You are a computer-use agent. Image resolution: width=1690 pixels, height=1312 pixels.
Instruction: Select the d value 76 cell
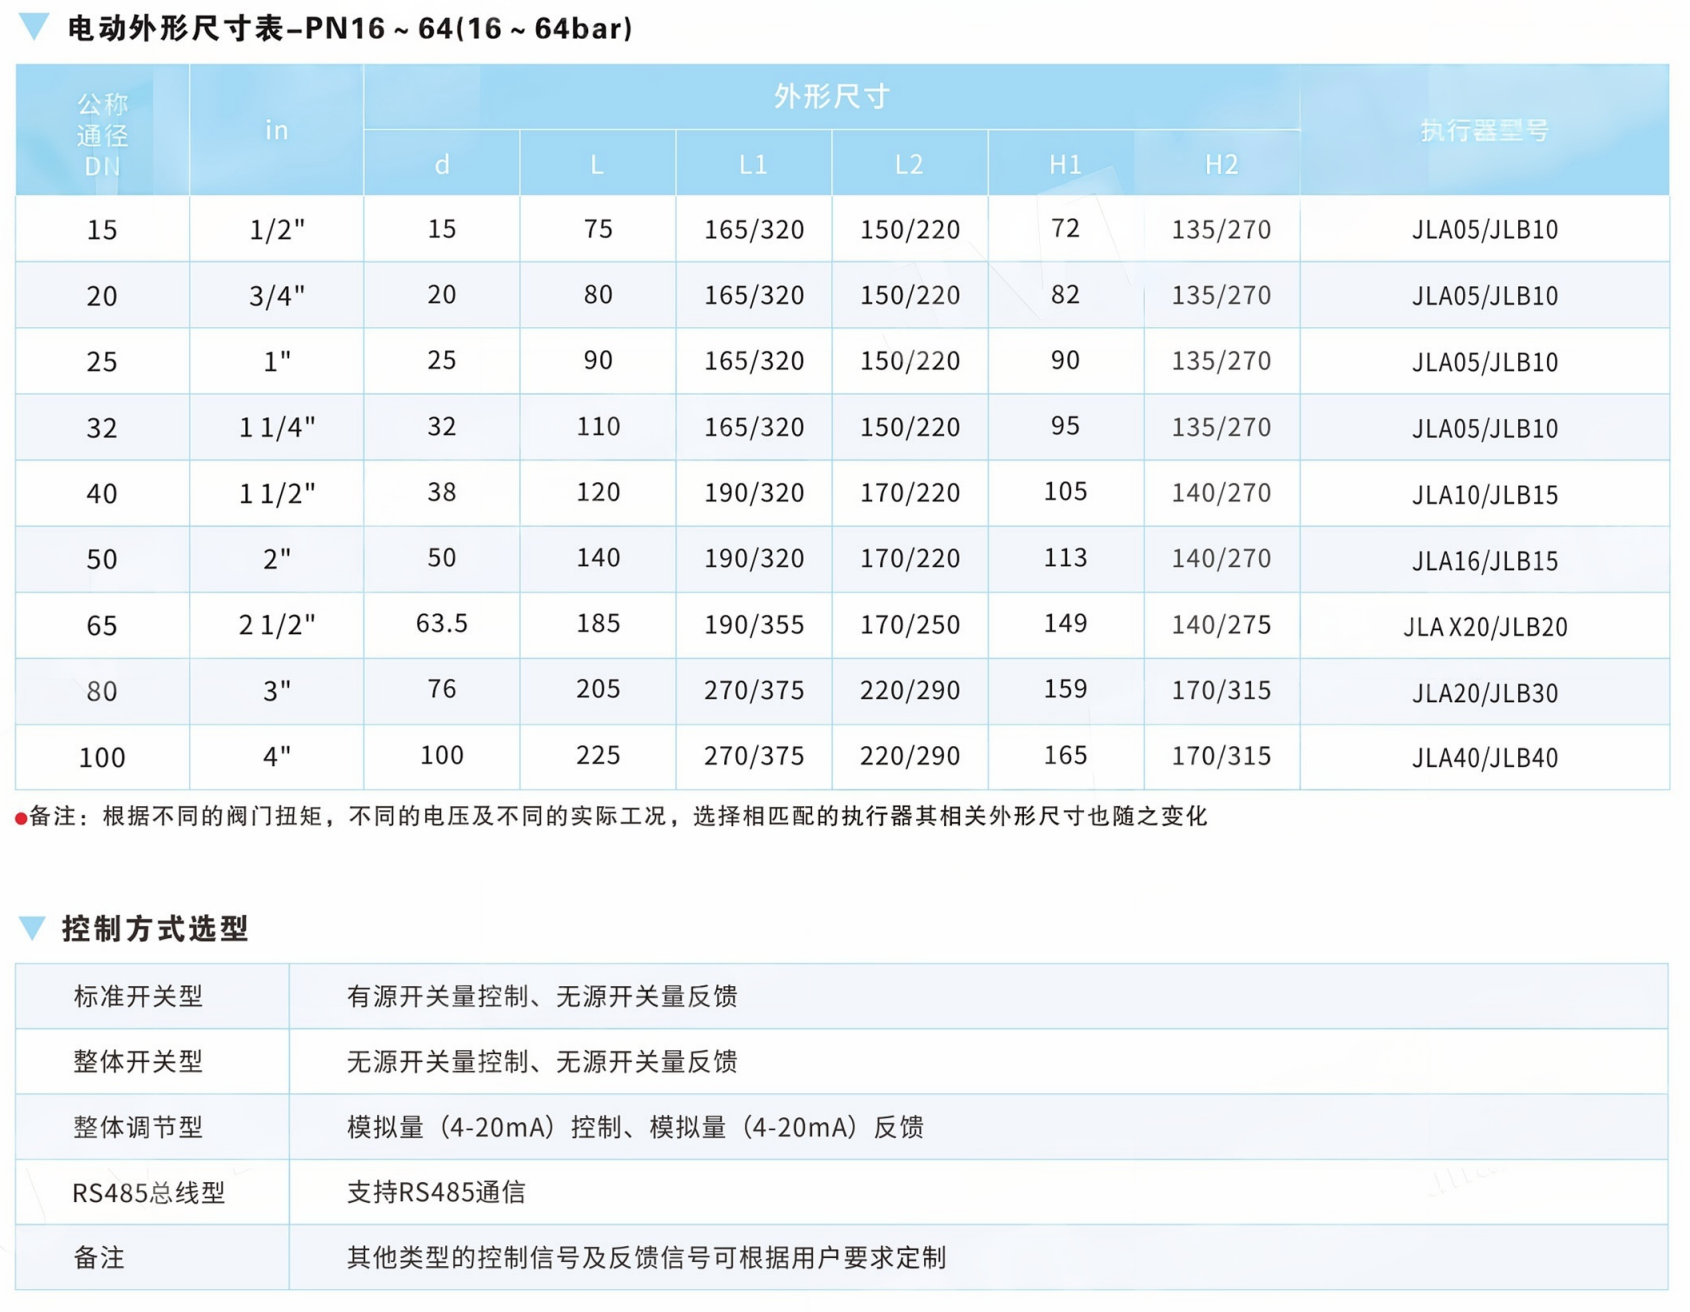(x=442, y=691)
